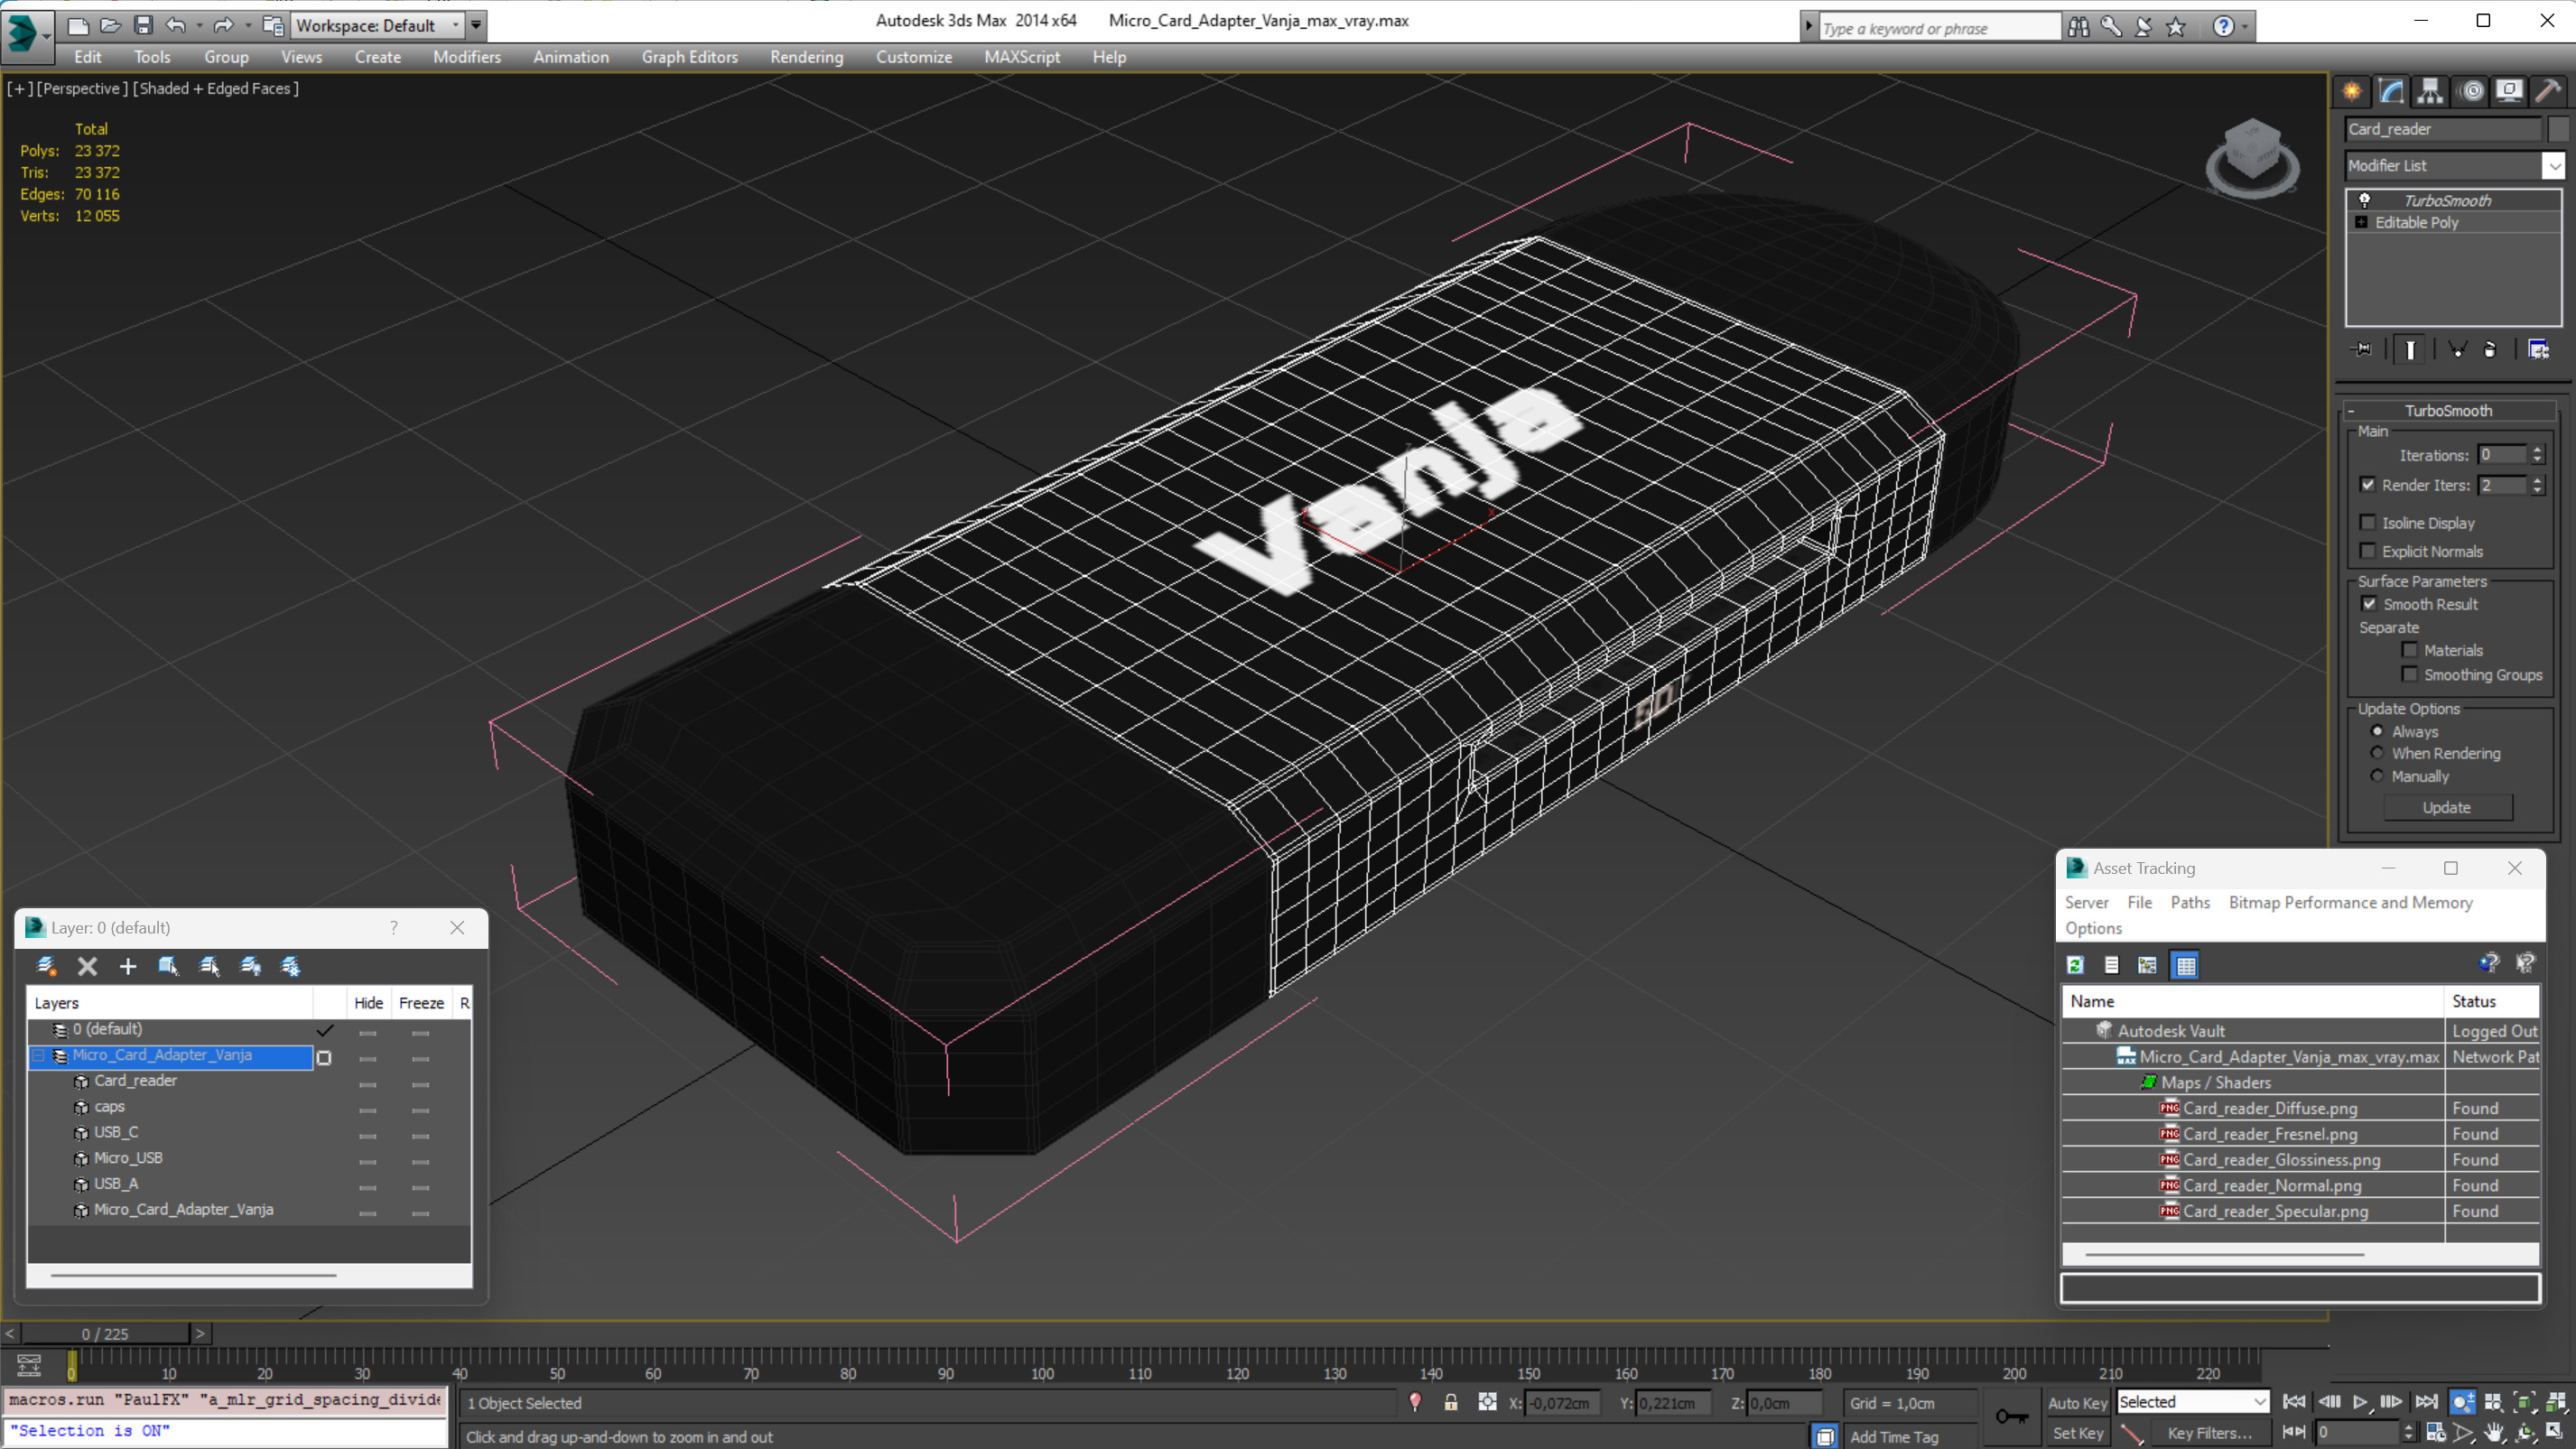
Task: Click Freeze/Unfreeze All Layers icon
Action: (290, 966)
